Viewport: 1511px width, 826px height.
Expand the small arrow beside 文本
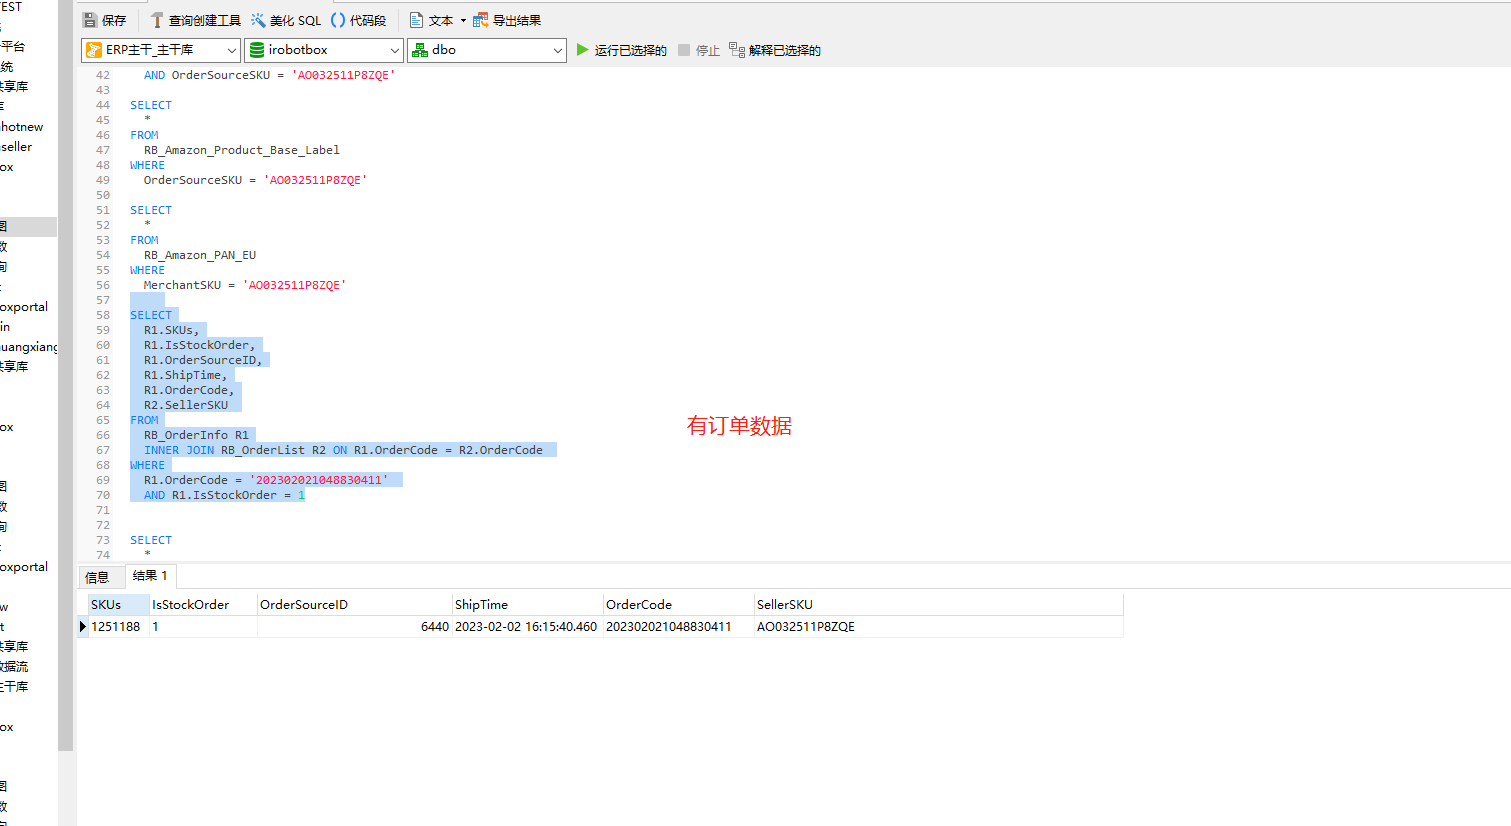pos(463,20)
